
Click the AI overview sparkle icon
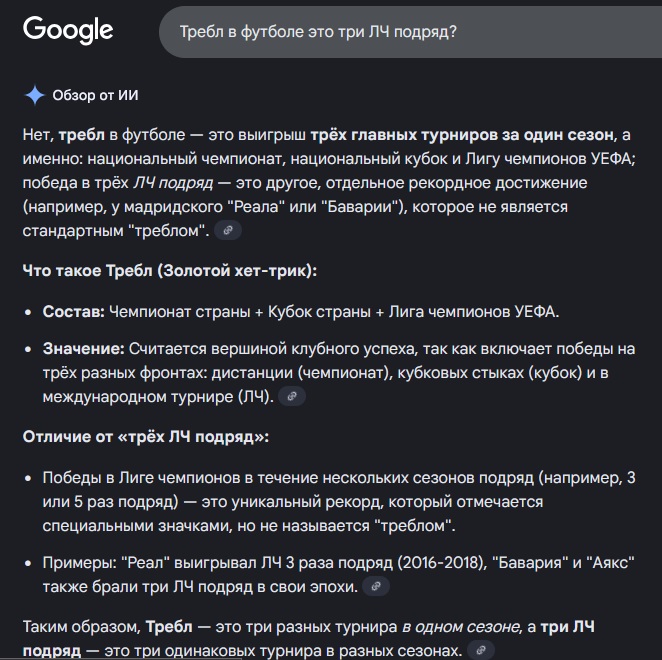34,95
